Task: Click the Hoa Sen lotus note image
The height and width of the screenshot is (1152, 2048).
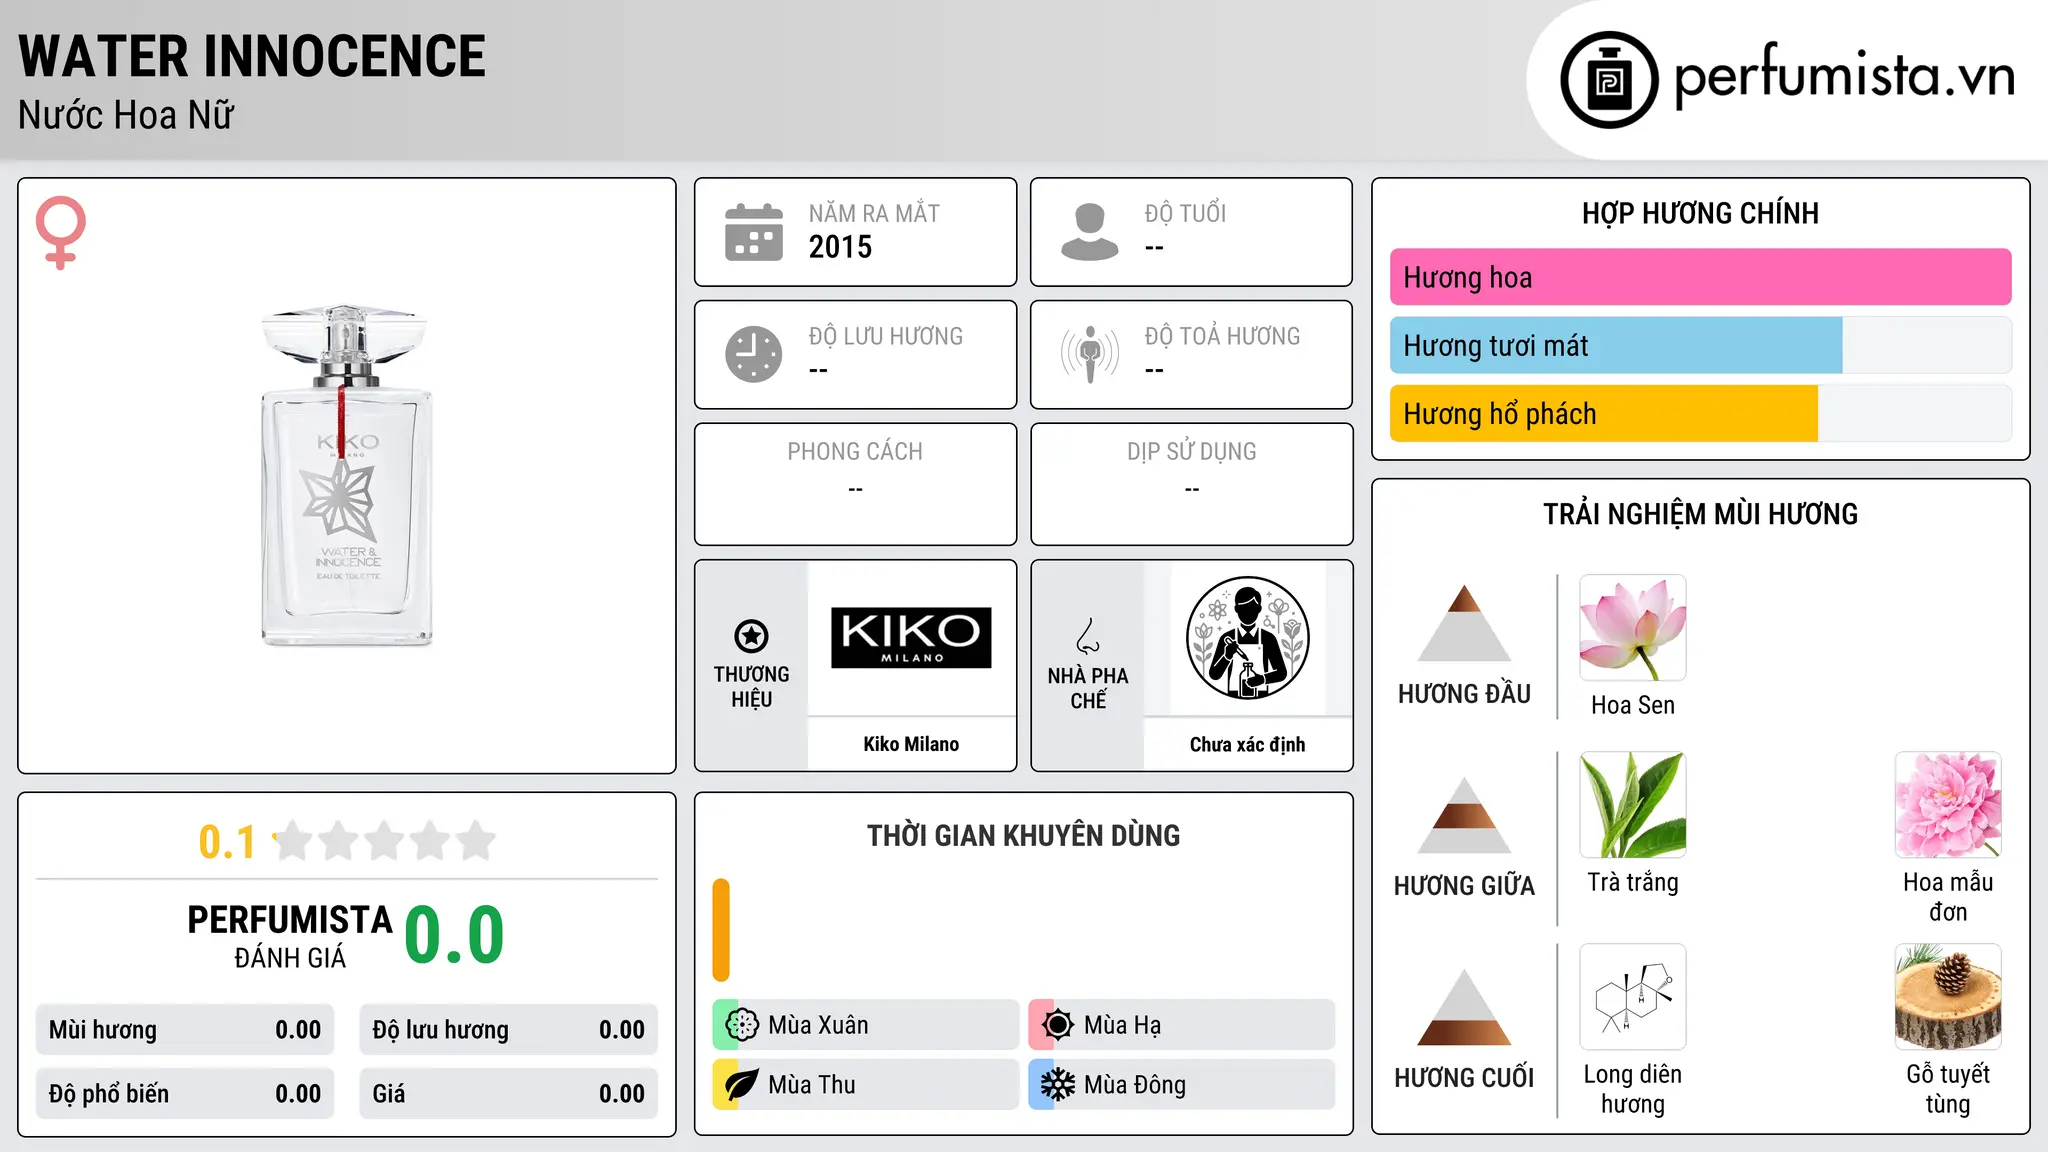Action: click(x=1633, y=628)
